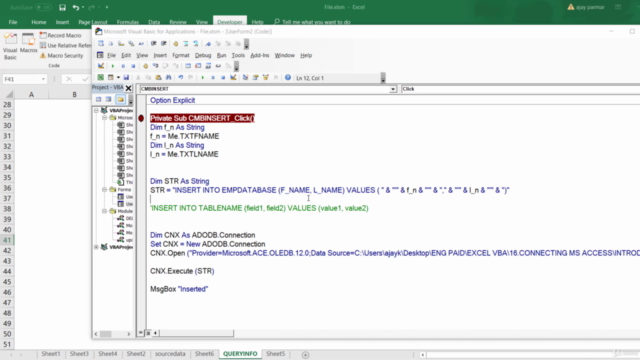Toggle the breakpoint dot beside Private Sub line

click(141, 118)
